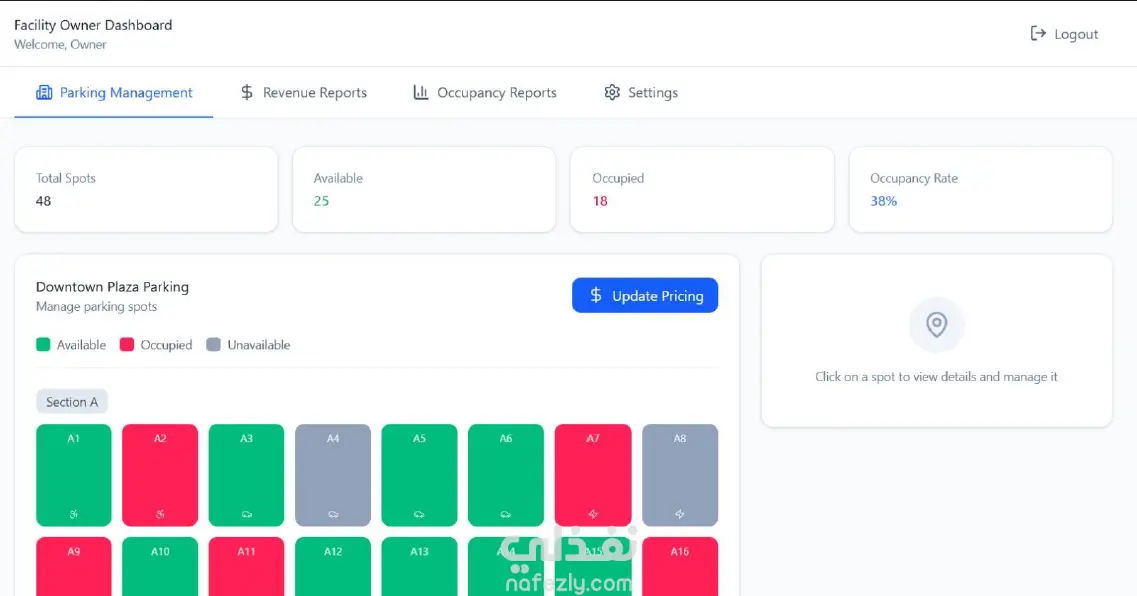Select available parking spot A13
This screenshot has height=596, width=1137.
419,566
